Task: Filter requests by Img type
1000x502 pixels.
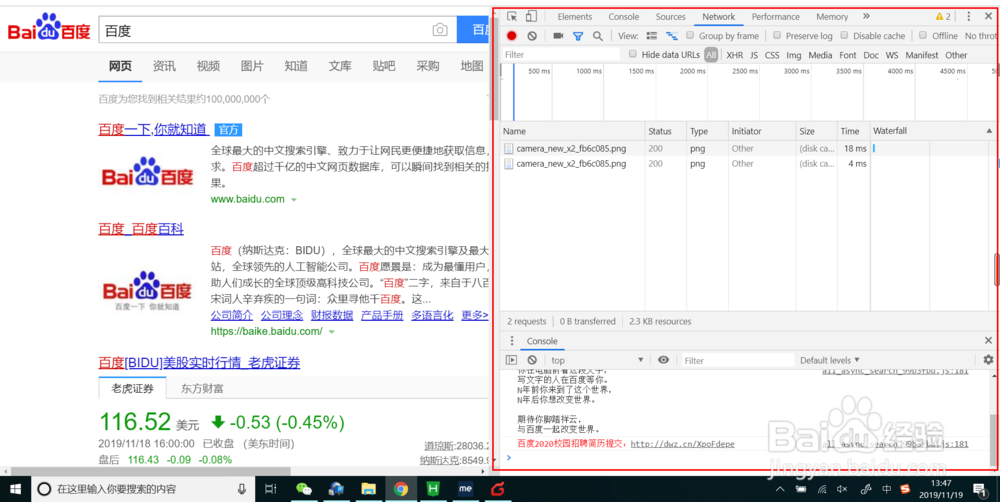Action: coord(793,55)
